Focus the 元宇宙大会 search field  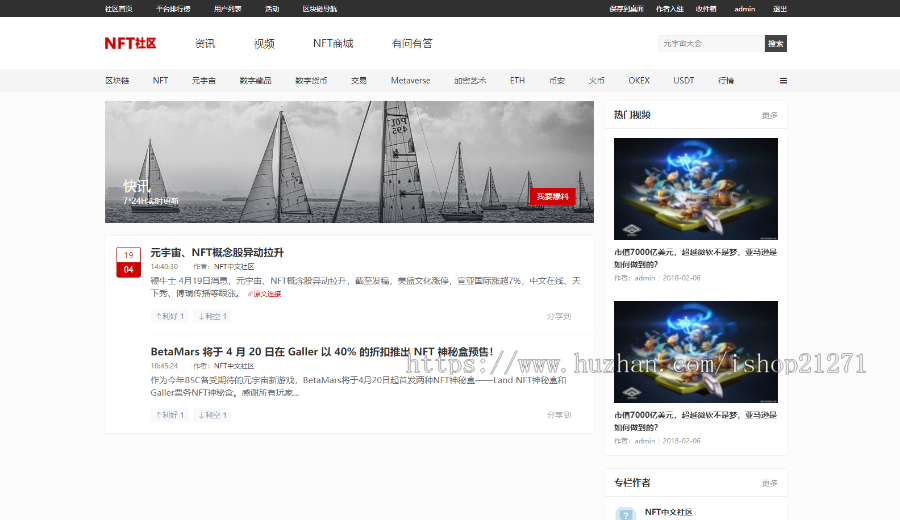[711, 44]
